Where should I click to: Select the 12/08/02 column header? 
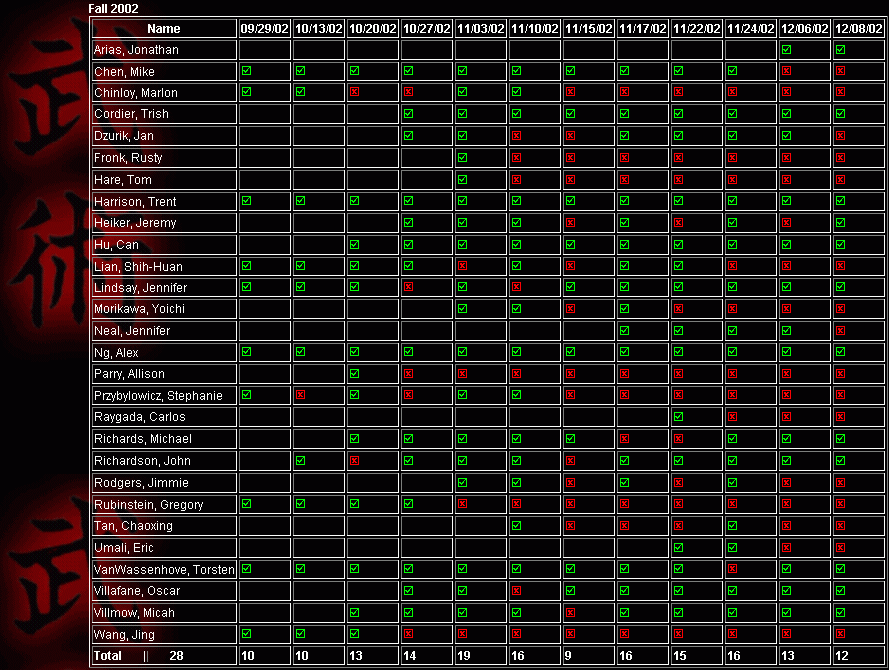858,29
